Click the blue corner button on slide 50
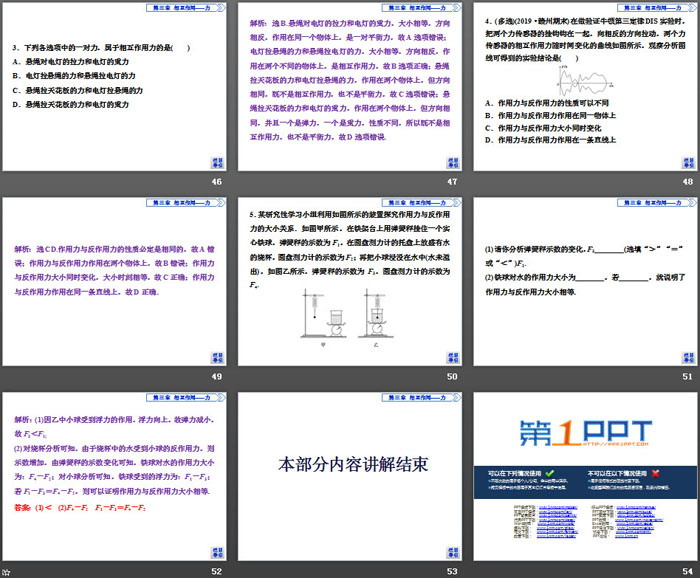700x578 pixels. tap(453, 357)
